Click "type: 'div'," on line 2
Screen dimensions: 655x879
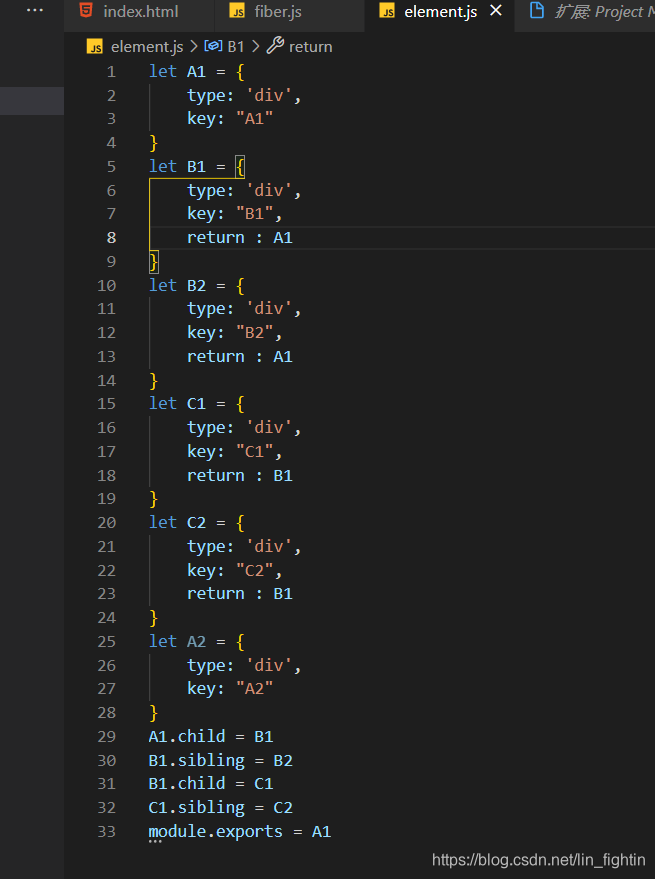coord(244,96)
